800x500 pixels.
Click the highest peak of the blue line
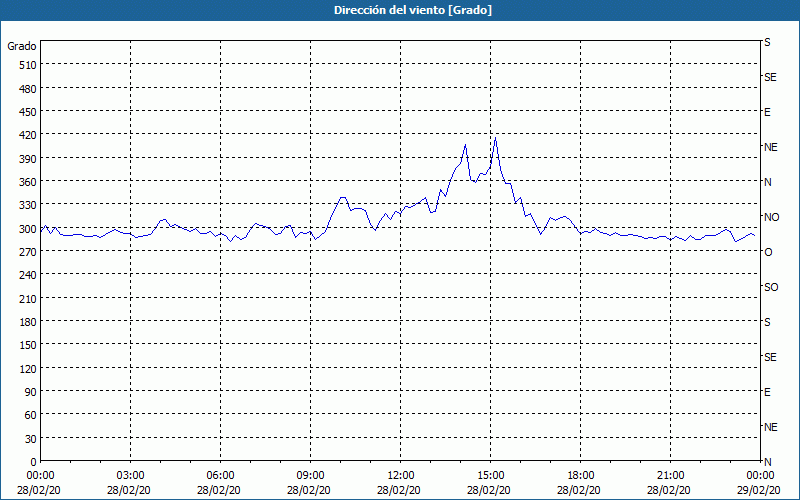[x=495, y=138]
